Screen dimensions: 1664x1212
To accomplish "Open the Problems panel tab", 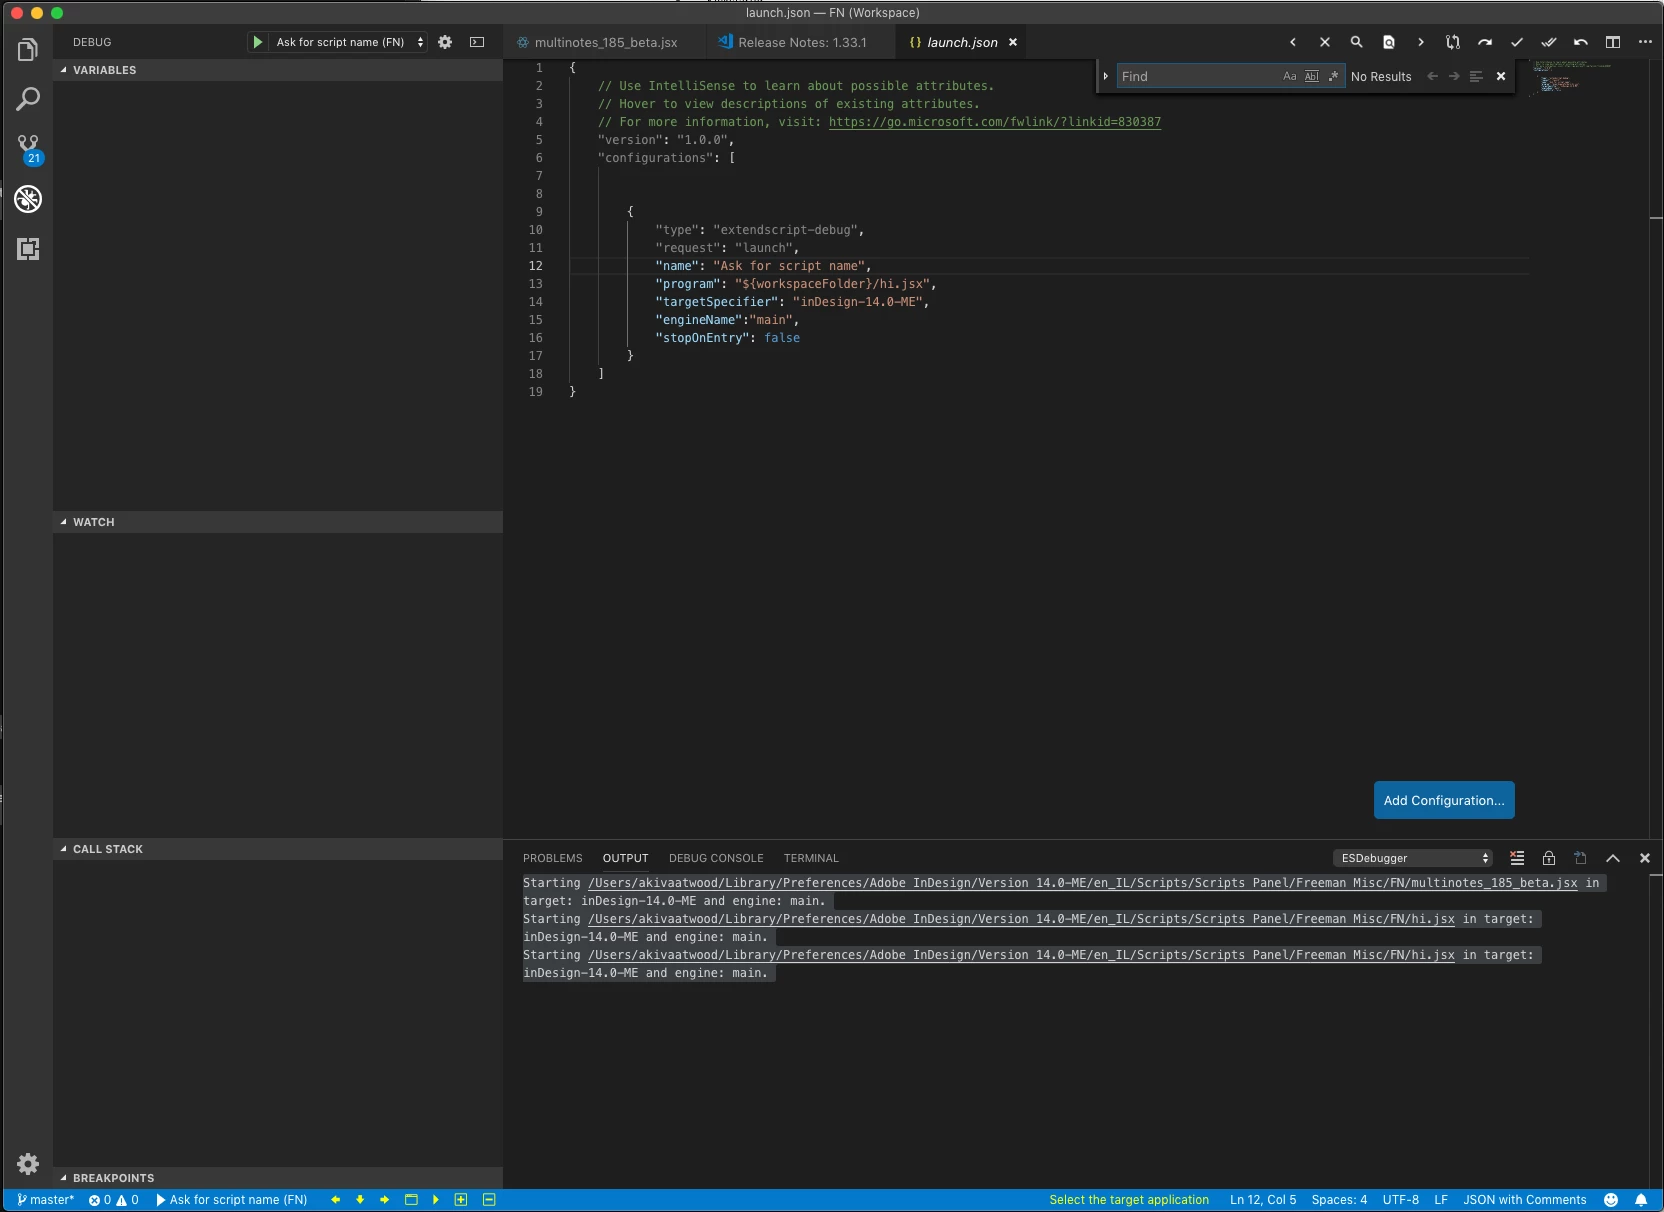I will pos(552,858).
